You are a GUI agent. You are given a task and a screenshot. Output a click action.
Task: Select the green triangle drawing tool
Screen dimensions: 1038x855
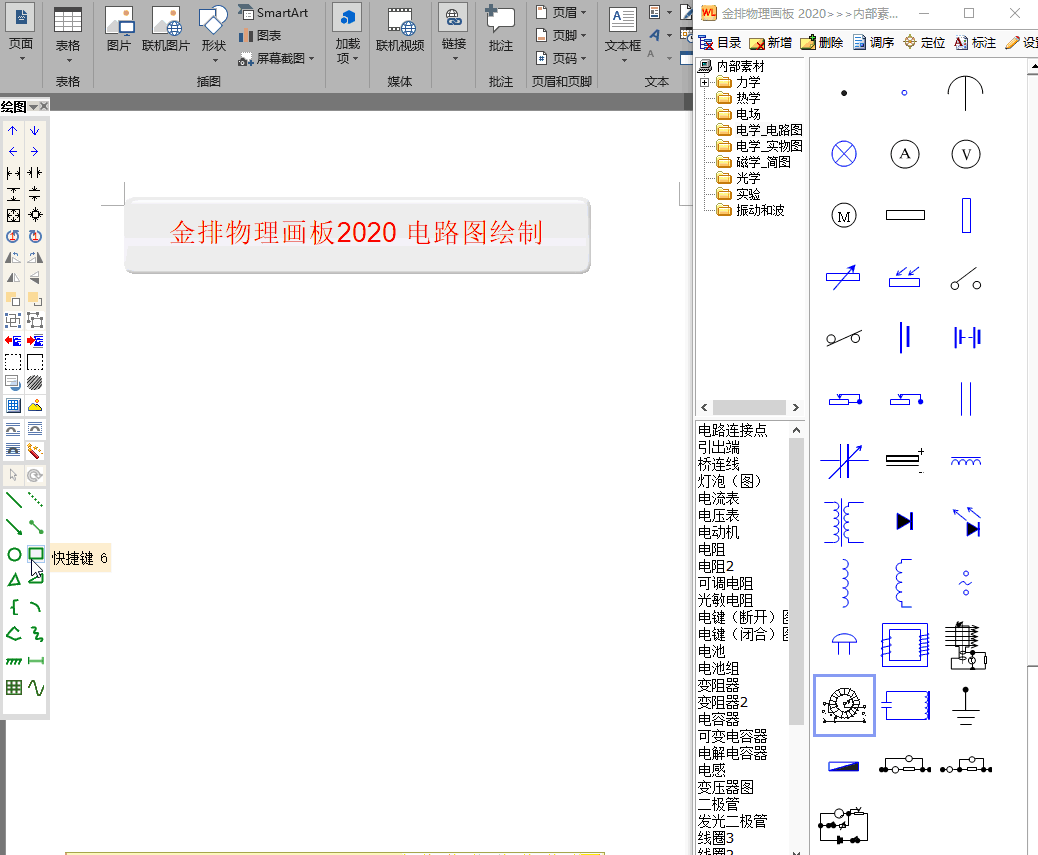click(x=14, y=580)
